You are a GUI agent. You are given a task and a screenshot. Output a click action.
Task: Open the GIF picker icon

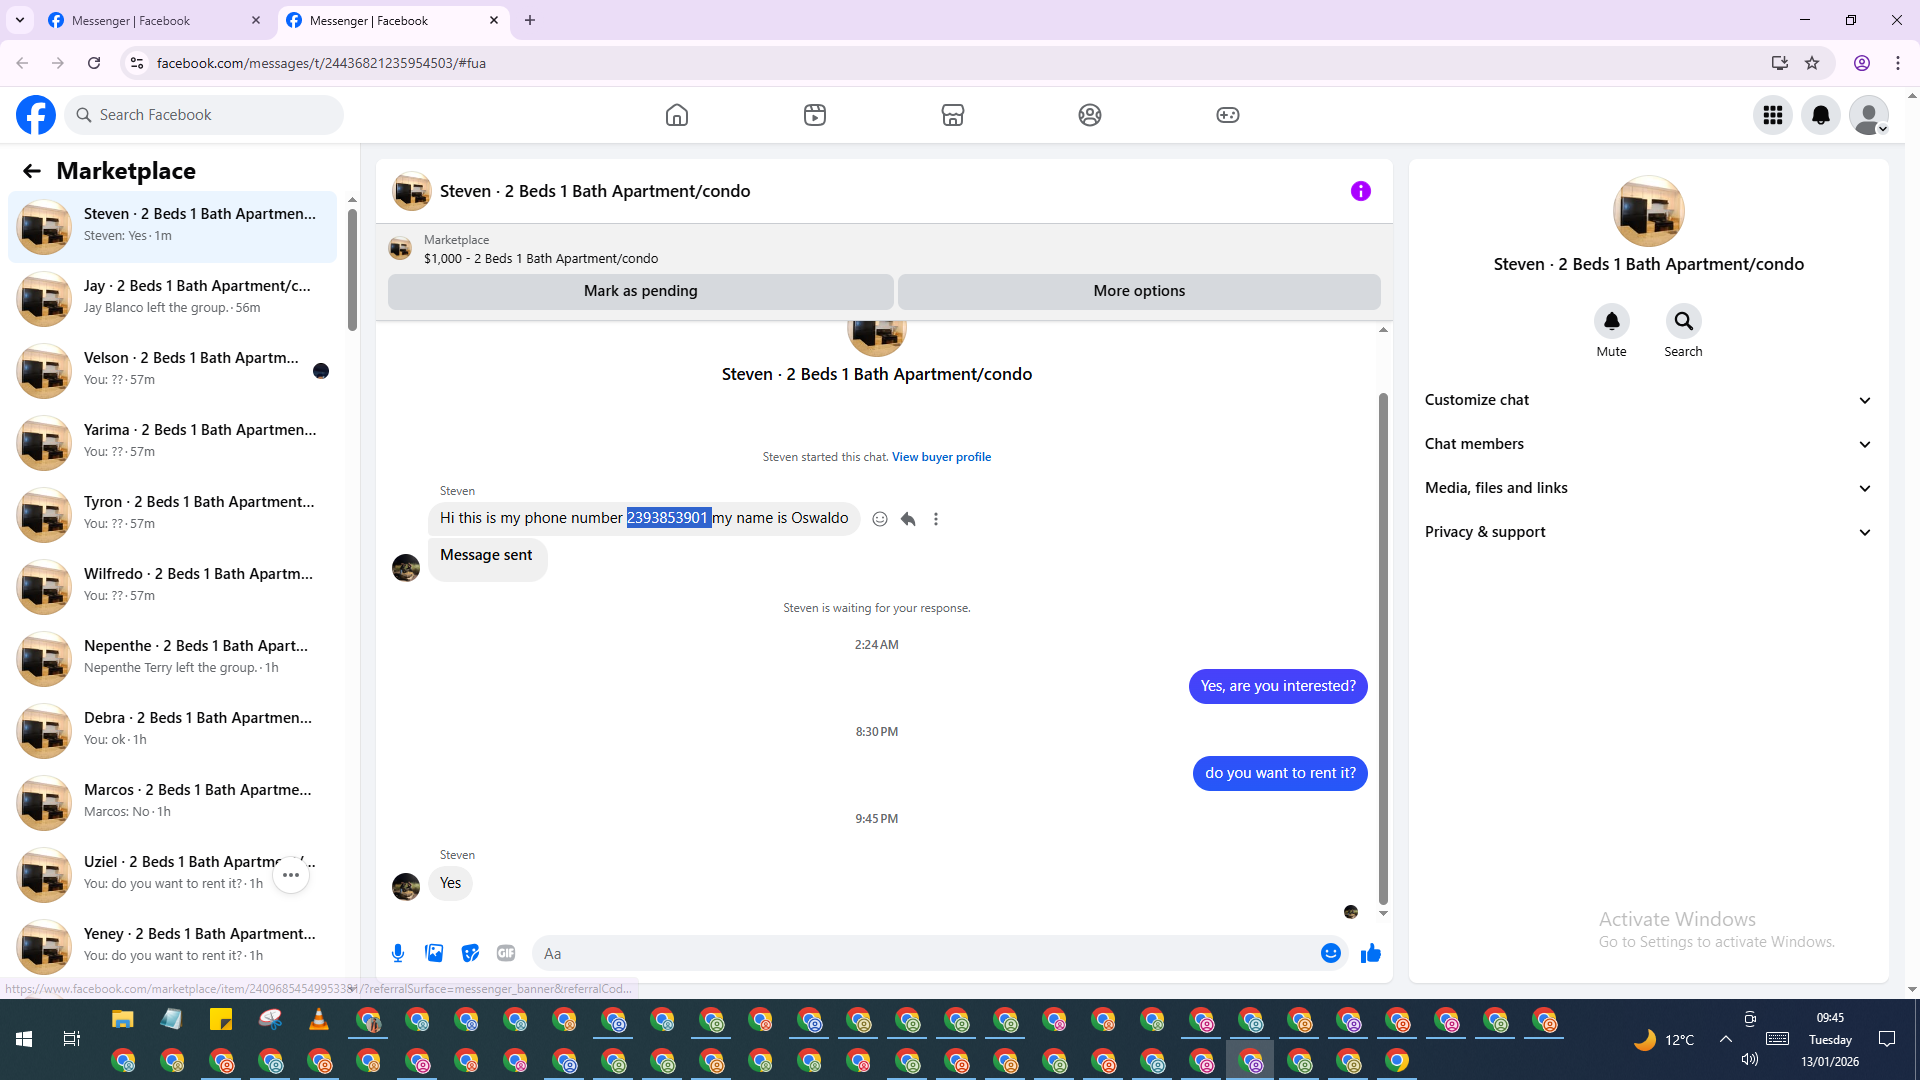point(506,953)
